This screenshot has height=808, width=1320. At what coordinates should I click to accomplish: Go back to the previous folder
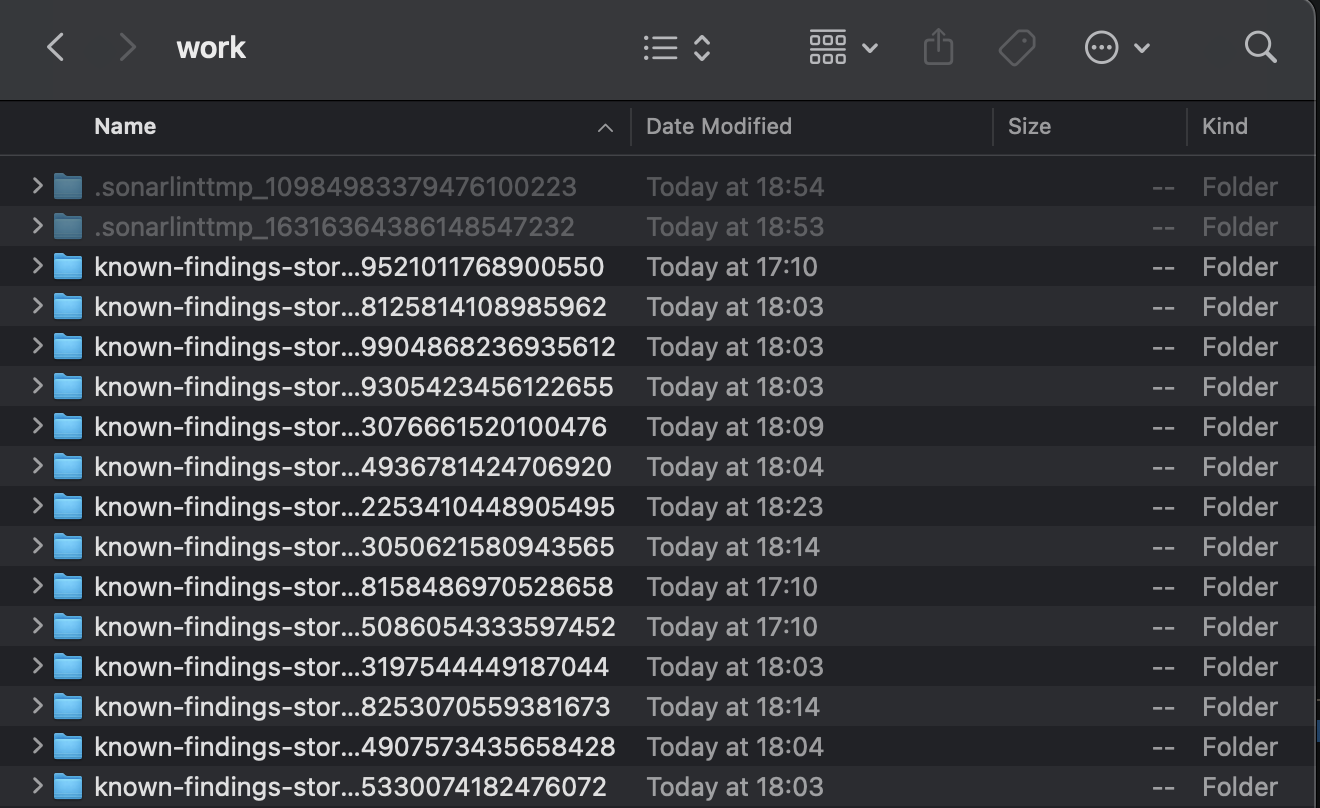(56, 47)
